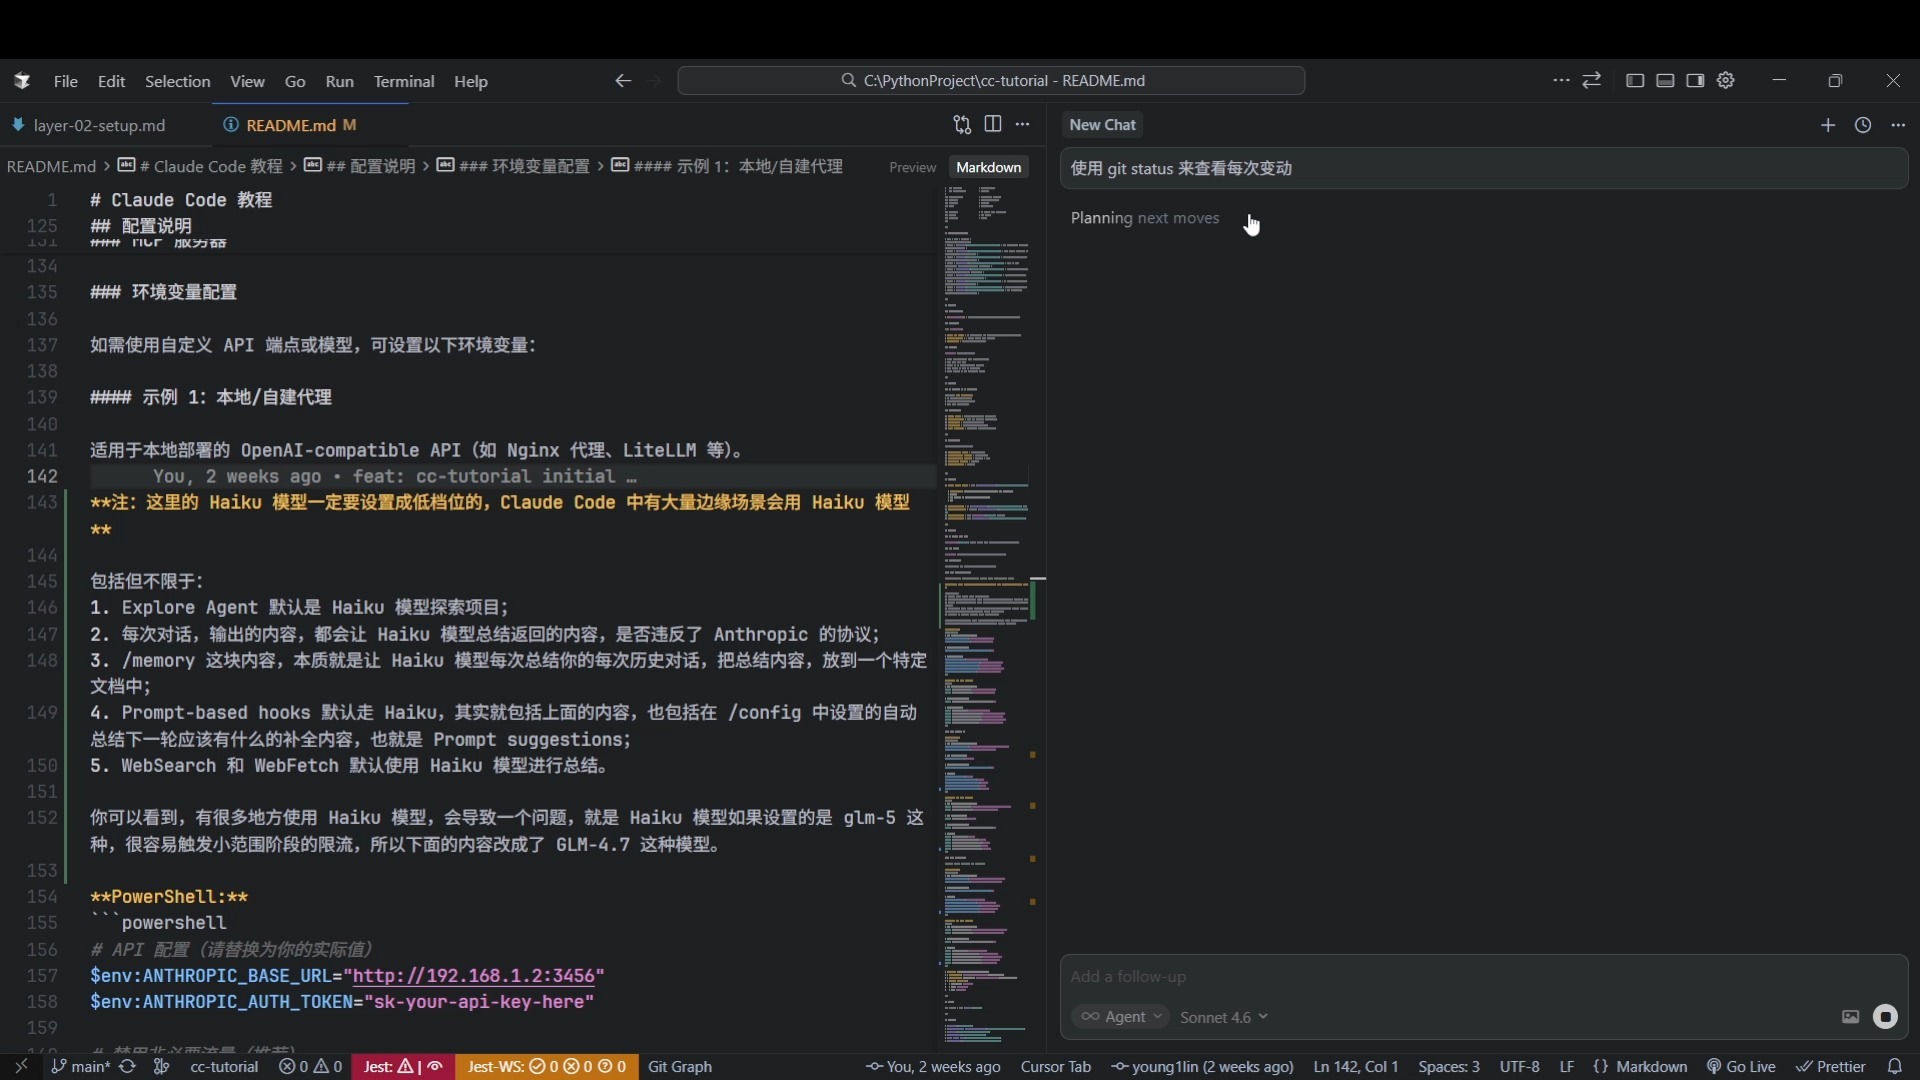Open Git Graph from status bar
The height and width of the screenshot is (1080, 1920).
(x=680, y=1067)
